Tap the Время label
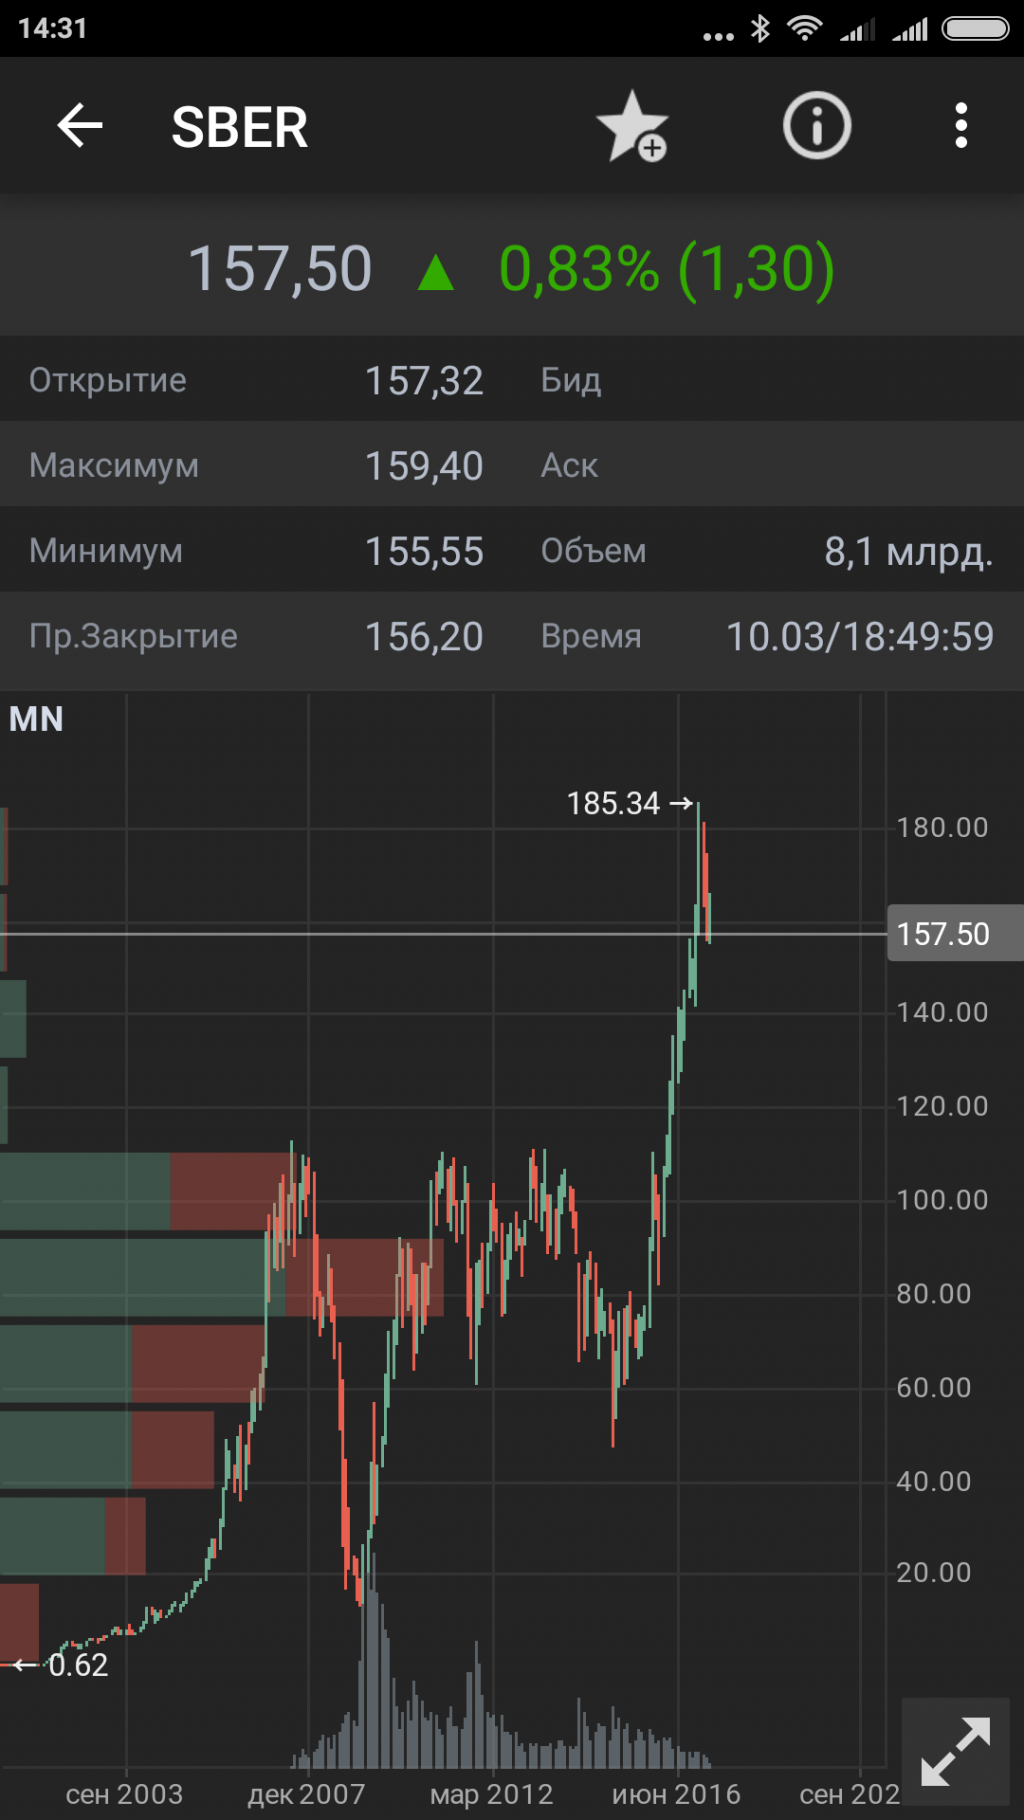The image size is (1024, 1820). 591,637
